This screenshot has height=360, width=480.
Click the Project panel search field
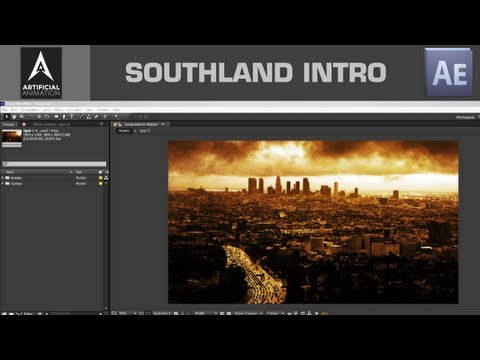tap(54, 164)
